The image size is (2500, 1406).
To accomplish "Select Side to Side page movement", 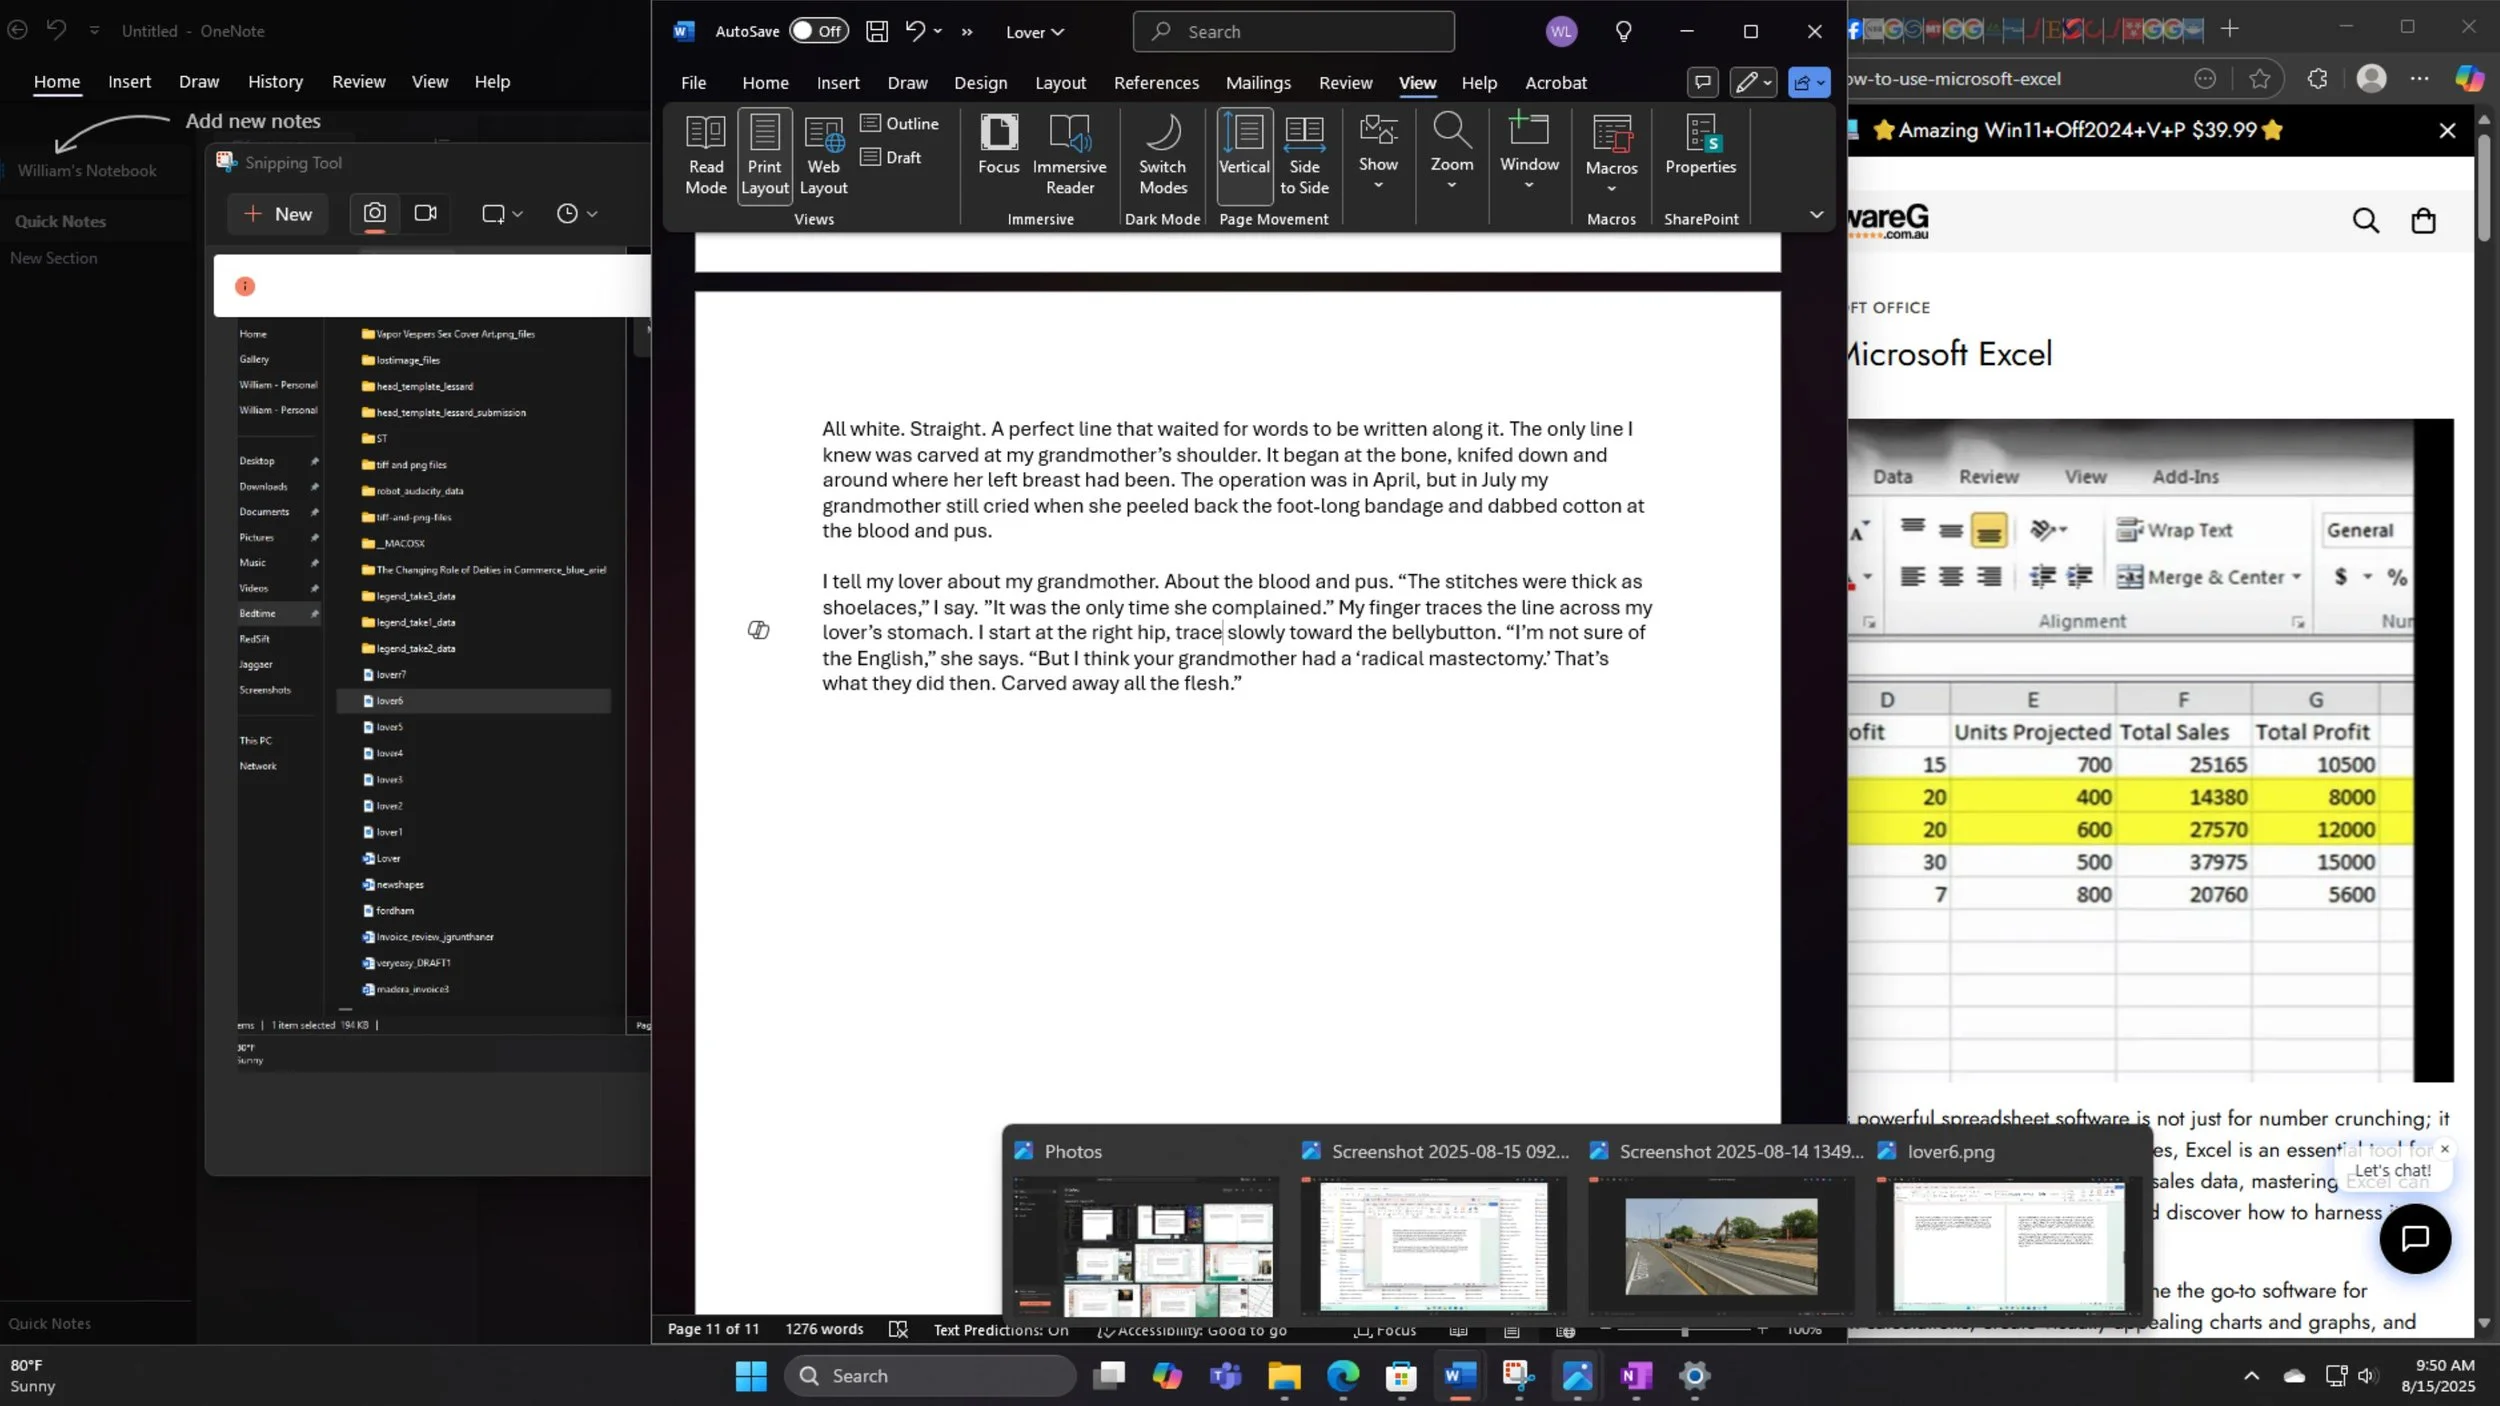I will coord(1304,154).
